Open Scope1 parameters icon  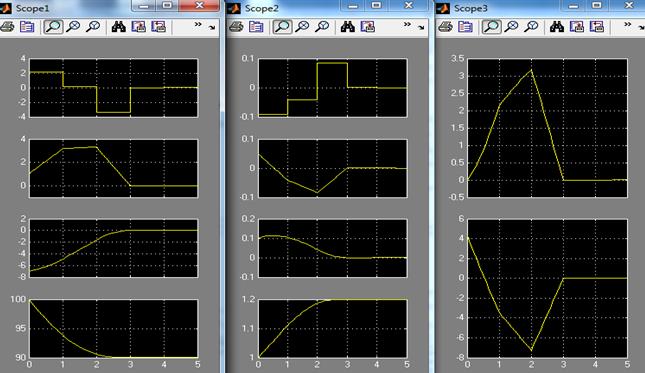pos(27,27)
